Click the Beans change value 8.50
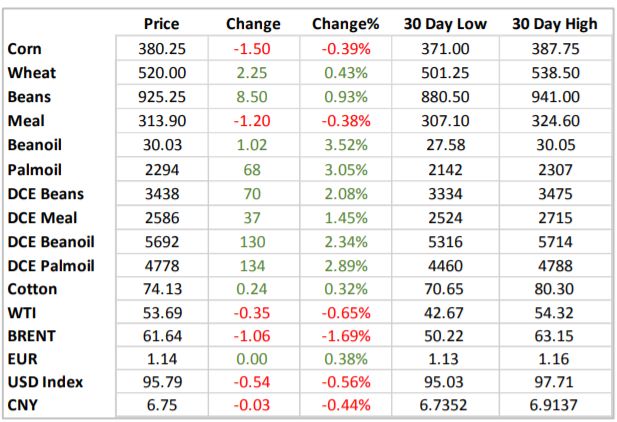This screenshot has width=617, height=422. [253, 97]
